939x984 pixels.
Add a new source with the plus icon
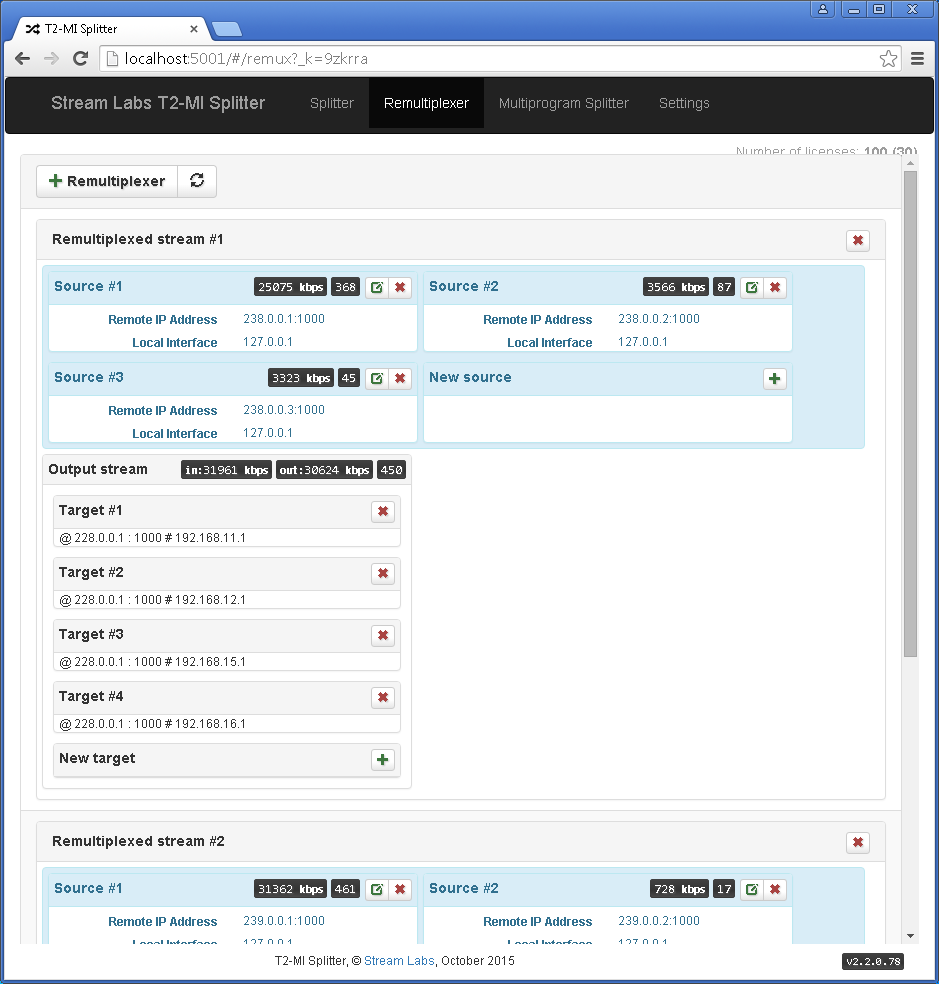click(x=775, y=378)
